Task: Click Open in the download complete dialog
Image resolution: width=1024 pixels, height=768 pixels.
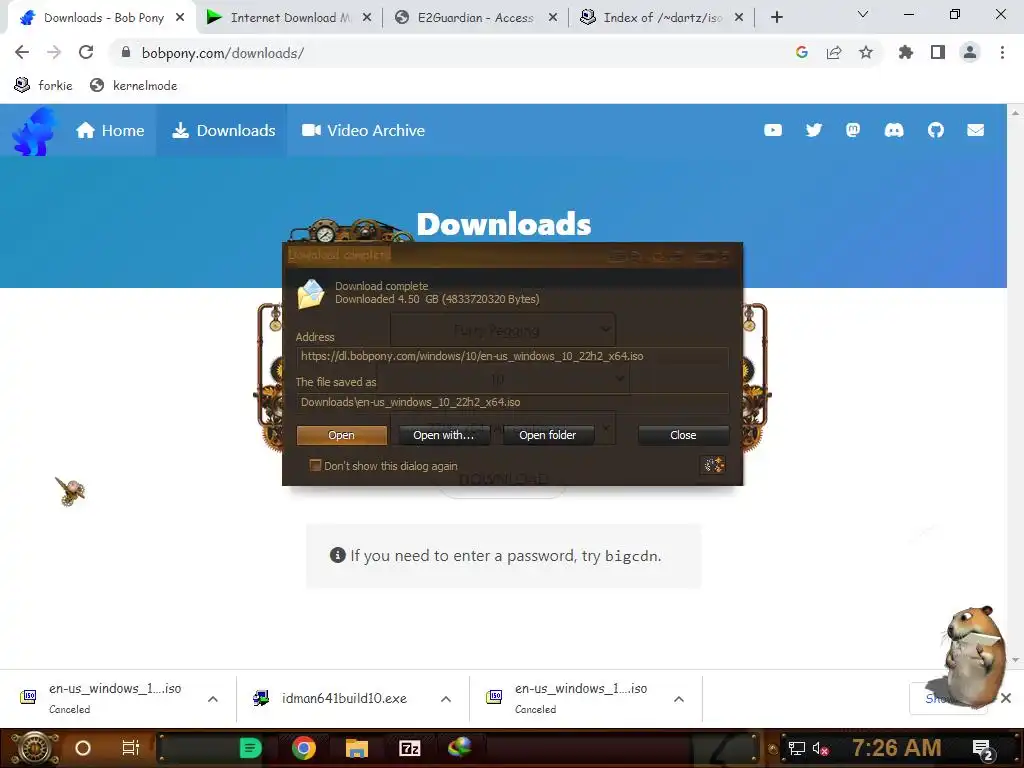Action: pos(342,435)
